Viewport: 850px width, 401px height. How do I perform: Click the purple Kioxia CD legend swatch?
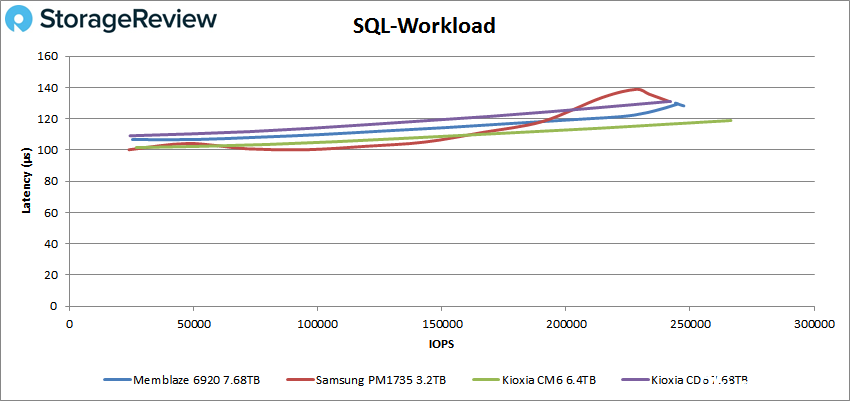click(x=636, y=380)
